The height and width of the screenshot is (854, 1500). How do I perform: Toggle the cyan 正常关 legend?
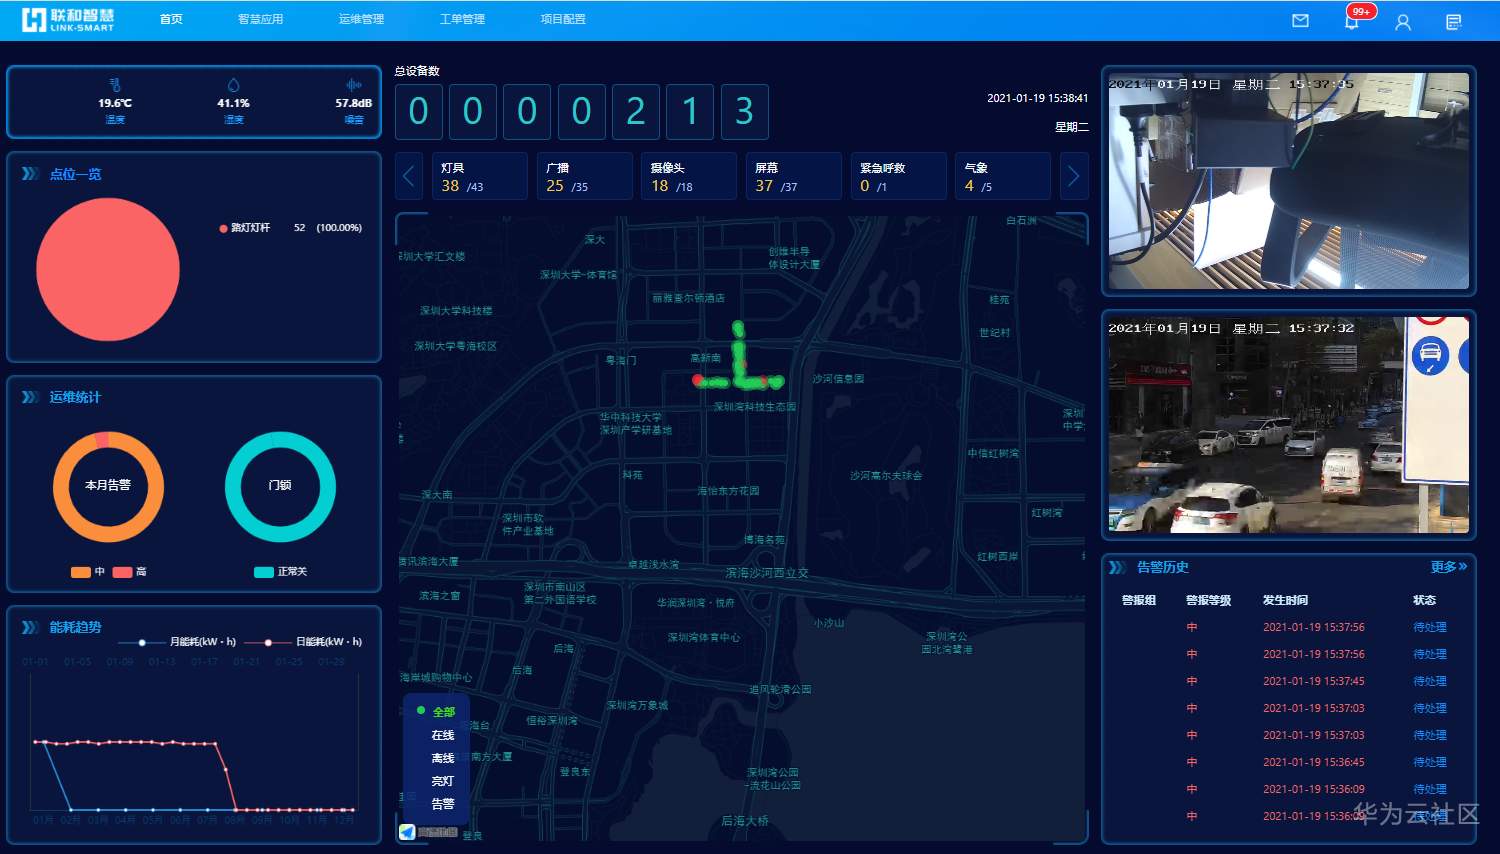[x=281, y=572]
